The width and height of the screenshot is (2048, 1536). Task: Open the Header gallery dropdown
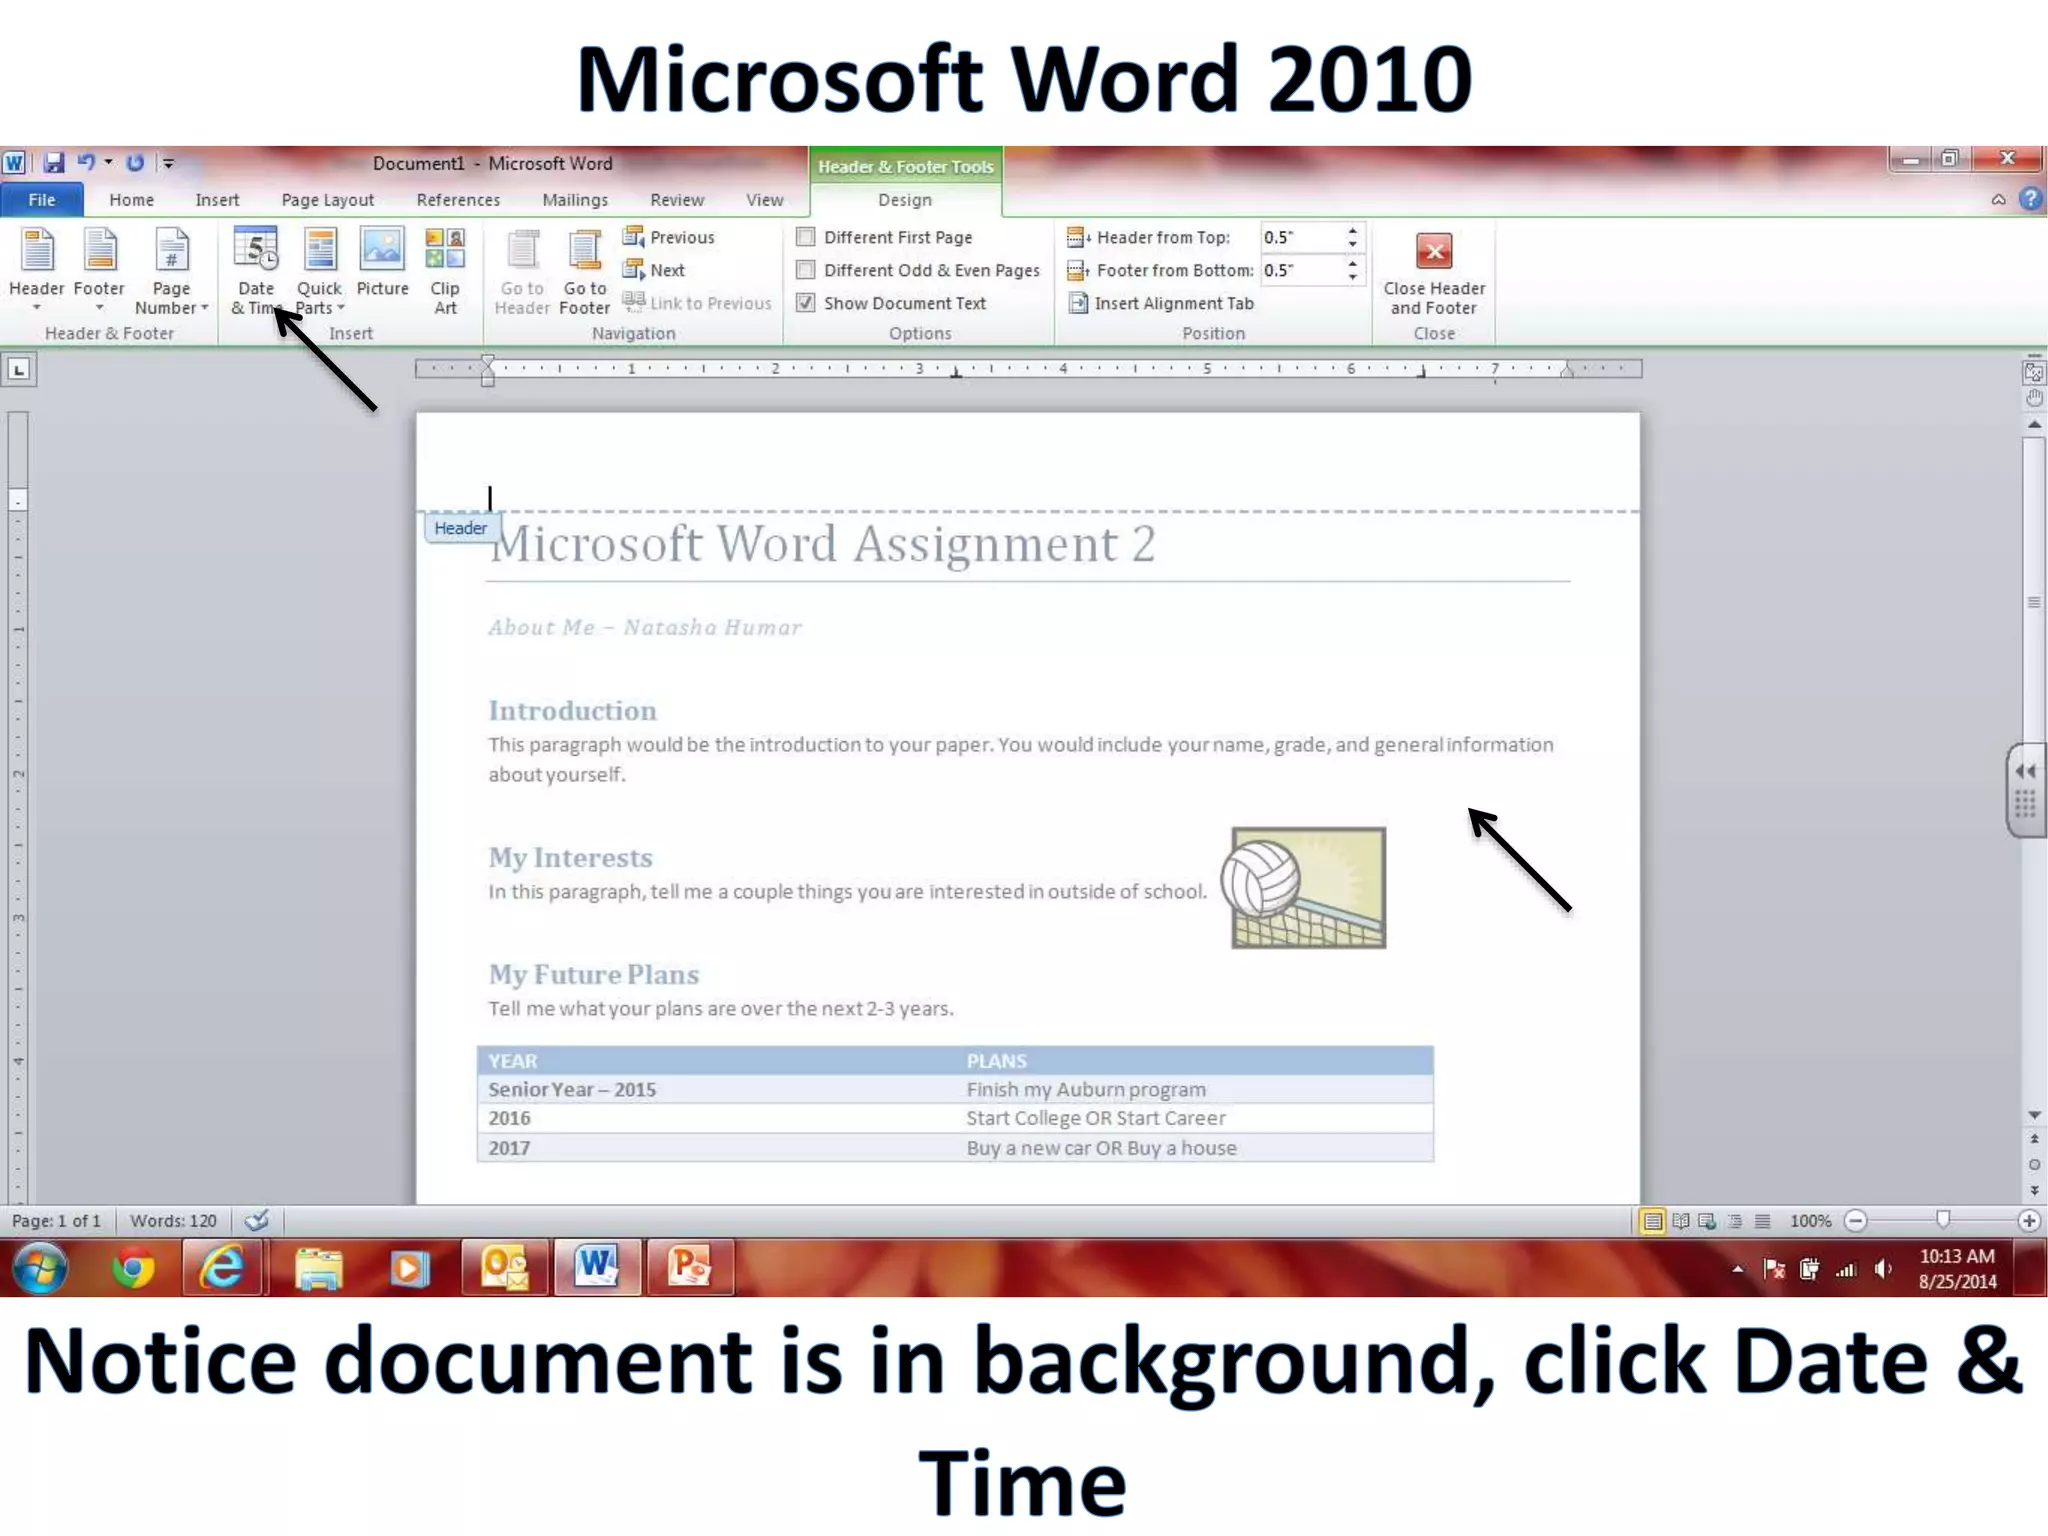tap(37, 270)
